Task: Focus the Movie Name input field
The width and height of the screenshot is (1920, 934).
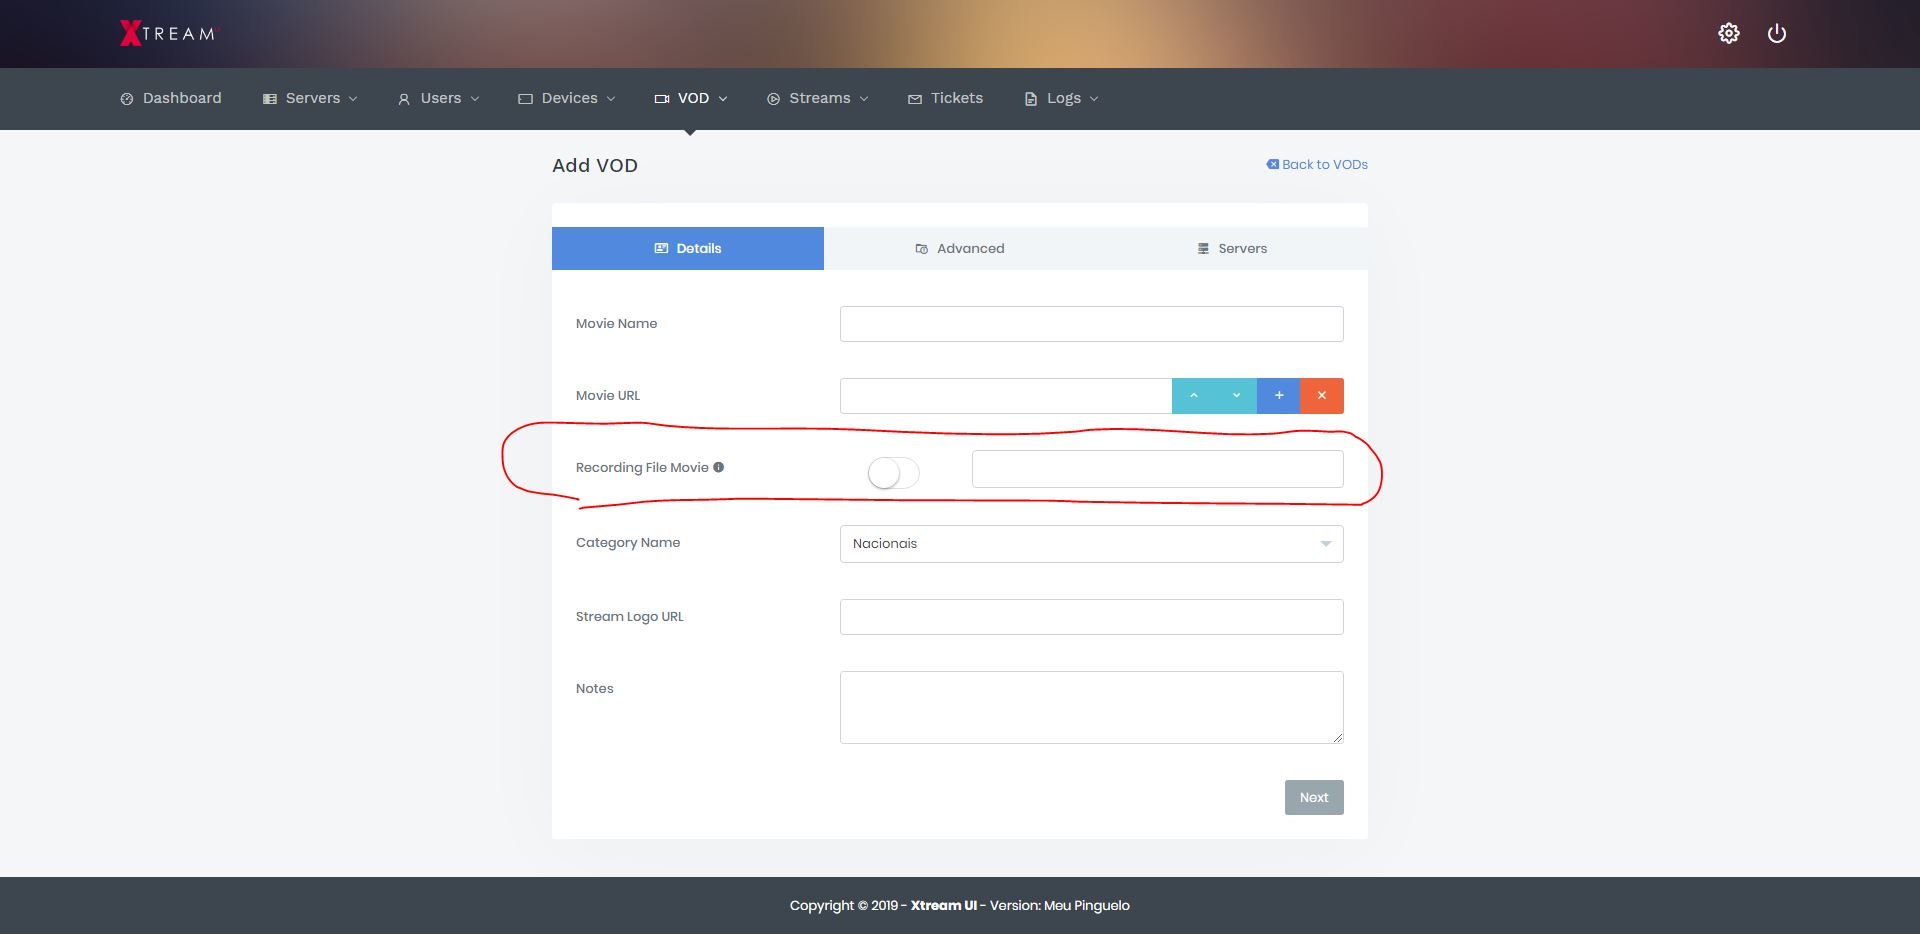Action: coord(1092,324)
